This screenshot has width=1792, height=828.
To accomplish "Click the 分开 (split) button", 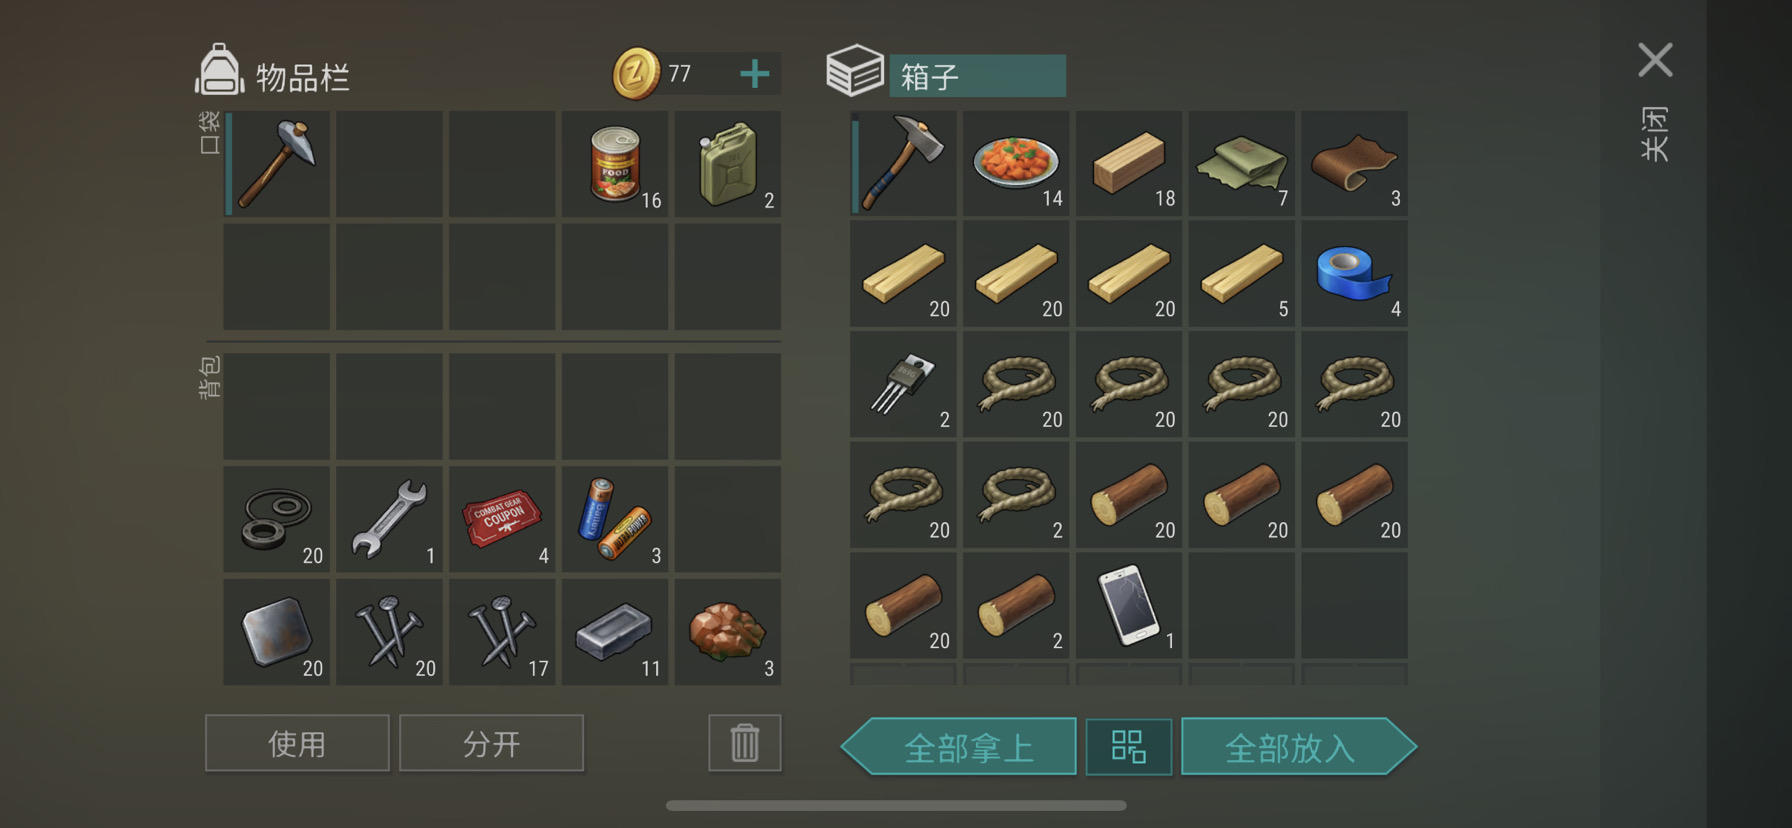I will (491, 743).
